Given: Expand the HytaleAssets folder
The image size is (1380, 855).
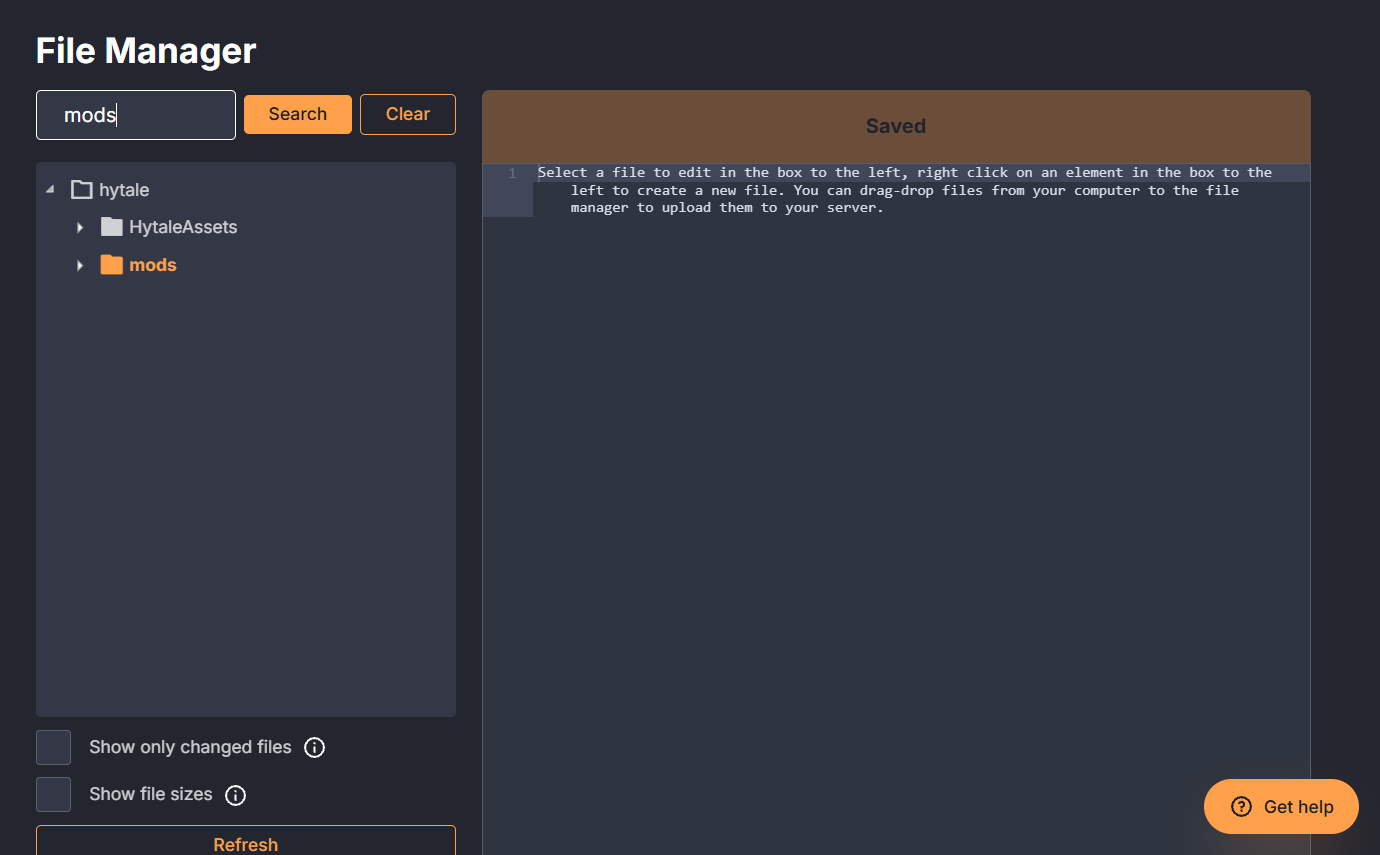Looking at the screenshot, I should click(80, 227).
